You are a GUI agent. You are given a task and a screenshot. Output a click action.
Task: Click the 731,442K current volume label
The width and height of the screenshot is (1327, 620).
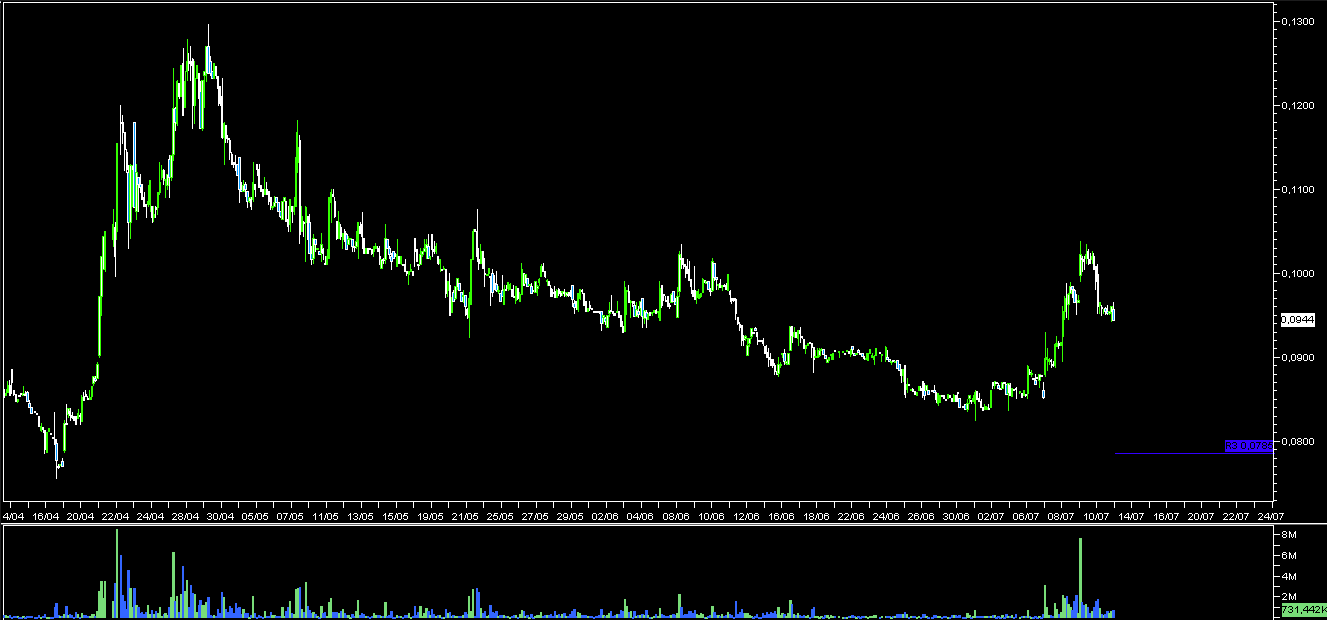(x=1303, y=609)
